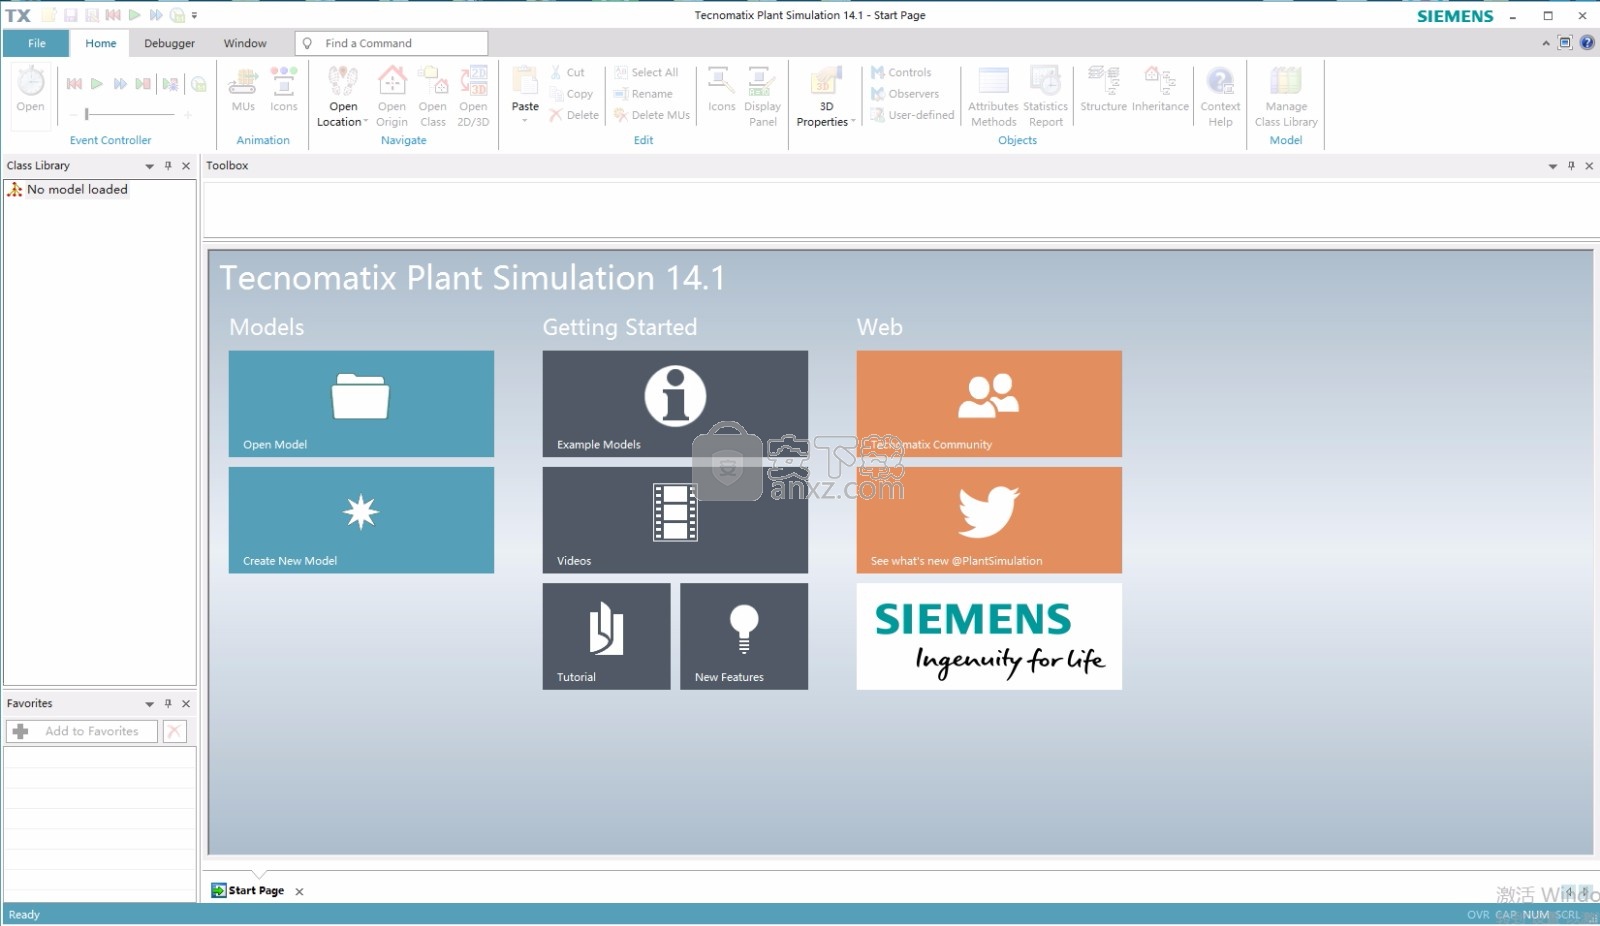Open the Open Location dropdown
This screenshot has height=926, width=1600.
[343, 97]
